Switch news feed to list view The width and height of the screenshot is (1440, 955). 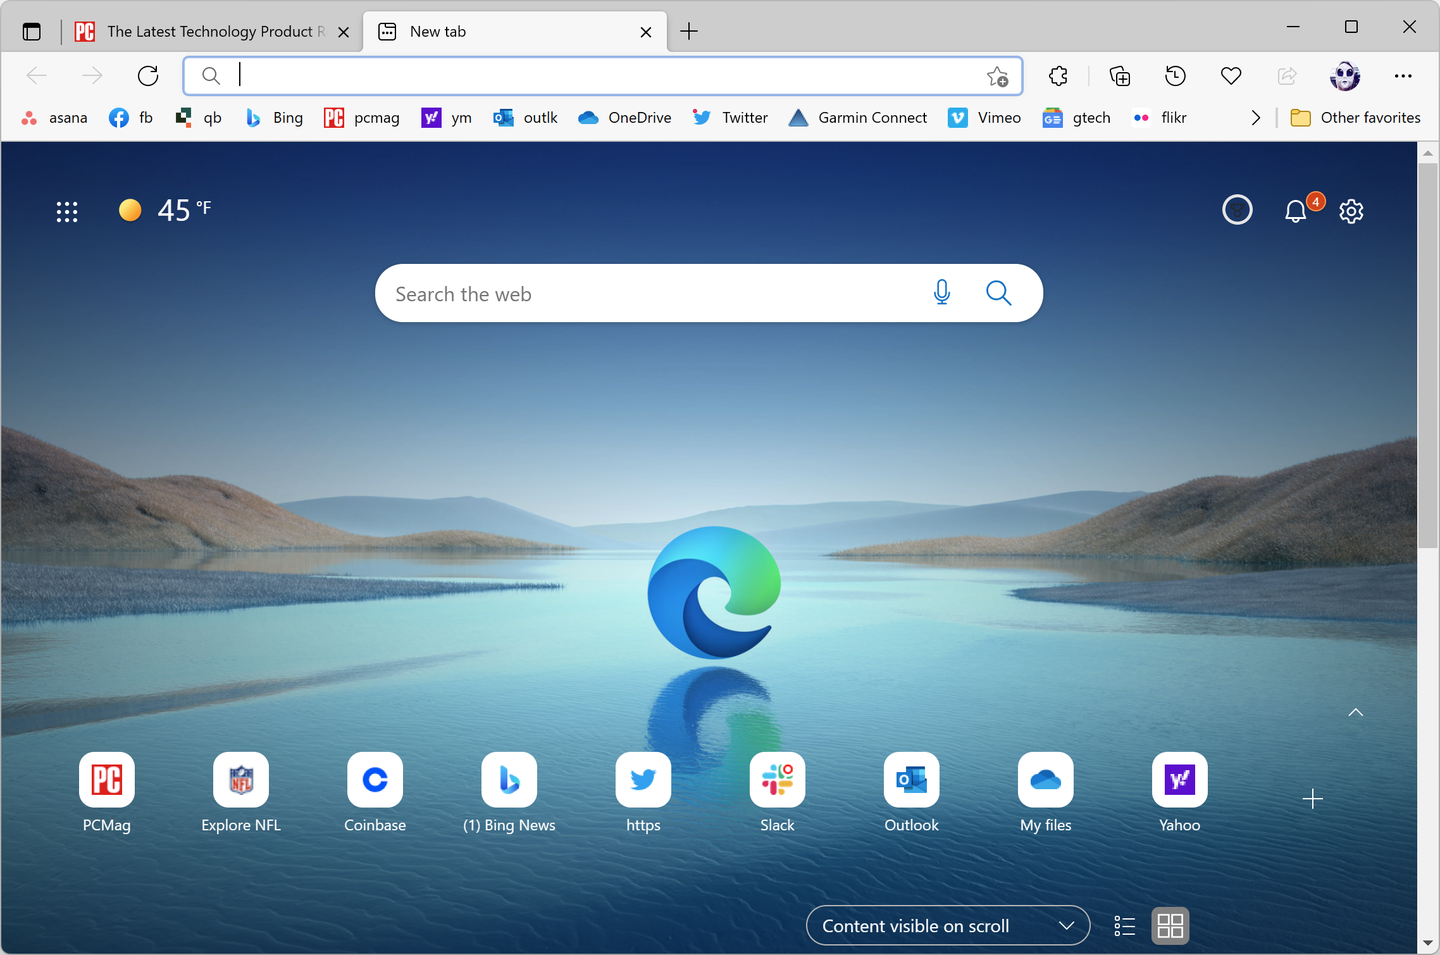1123,926
